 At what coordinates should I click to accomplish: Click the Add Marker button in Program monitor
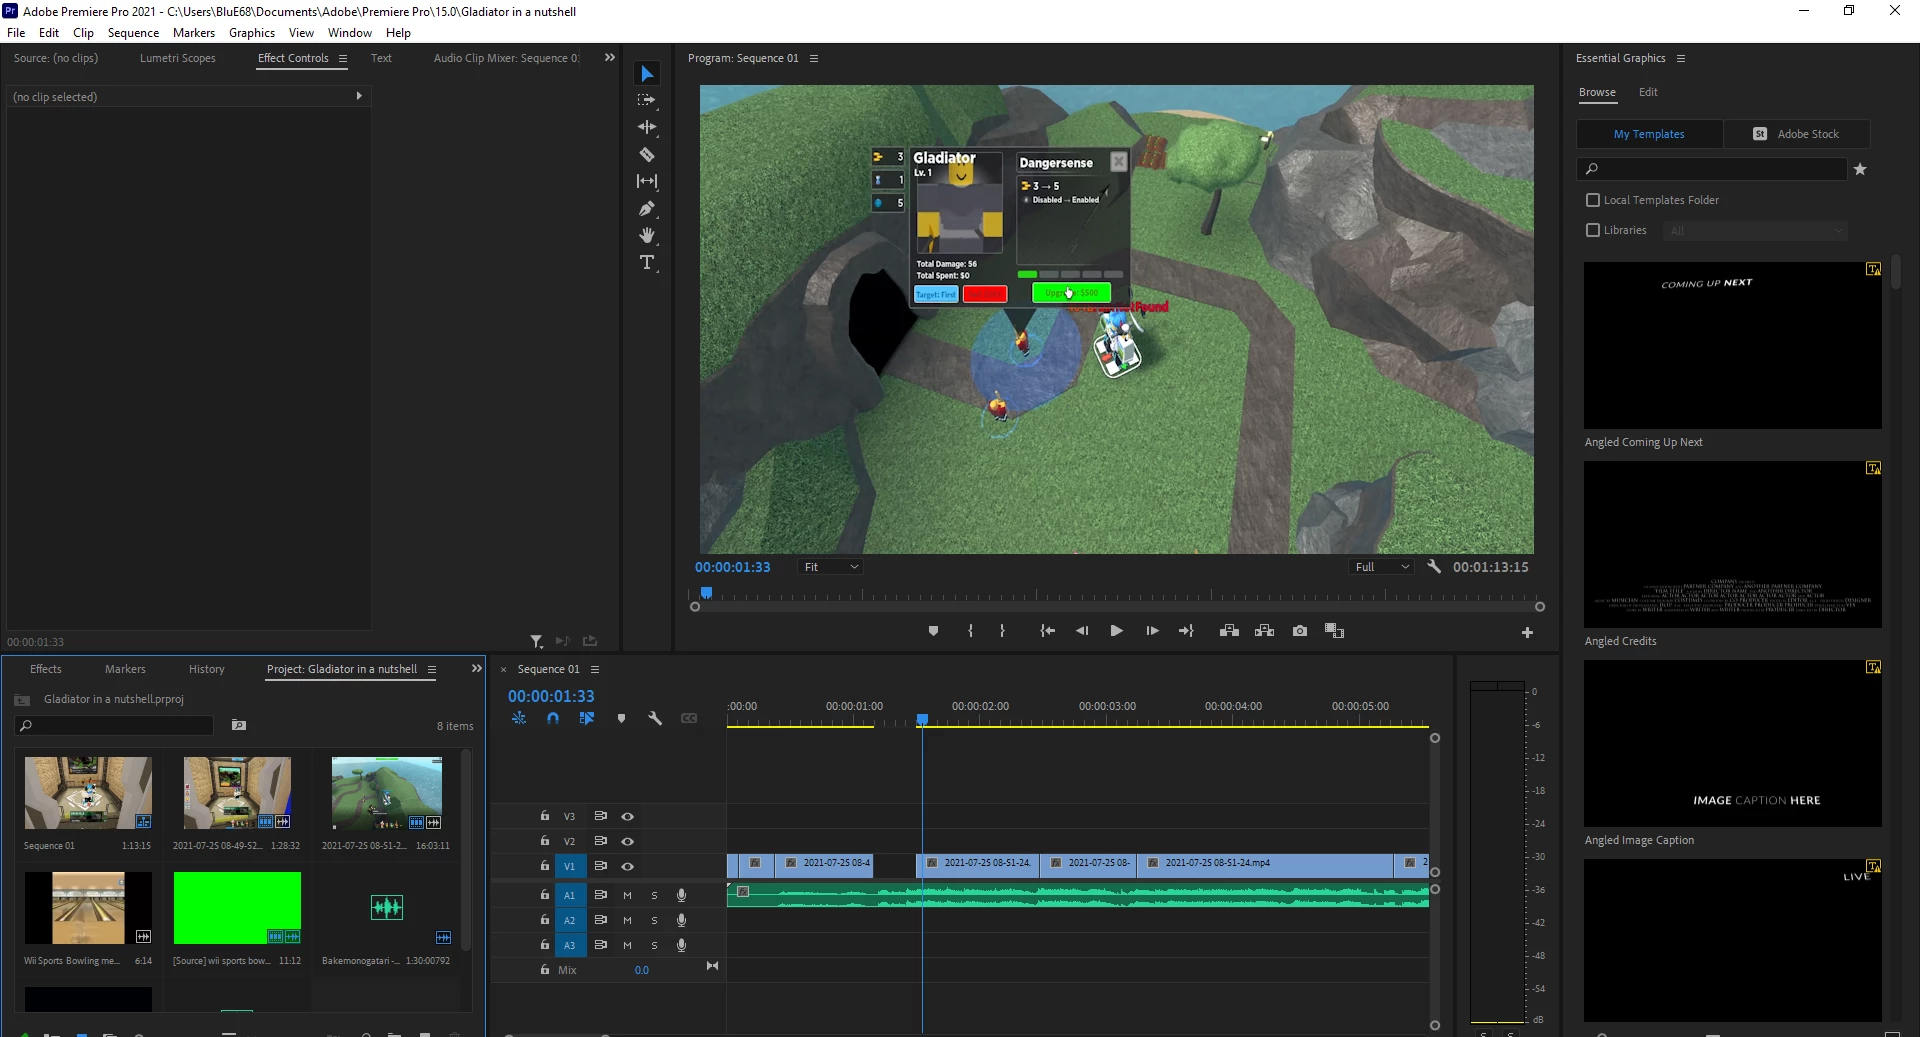933,631
